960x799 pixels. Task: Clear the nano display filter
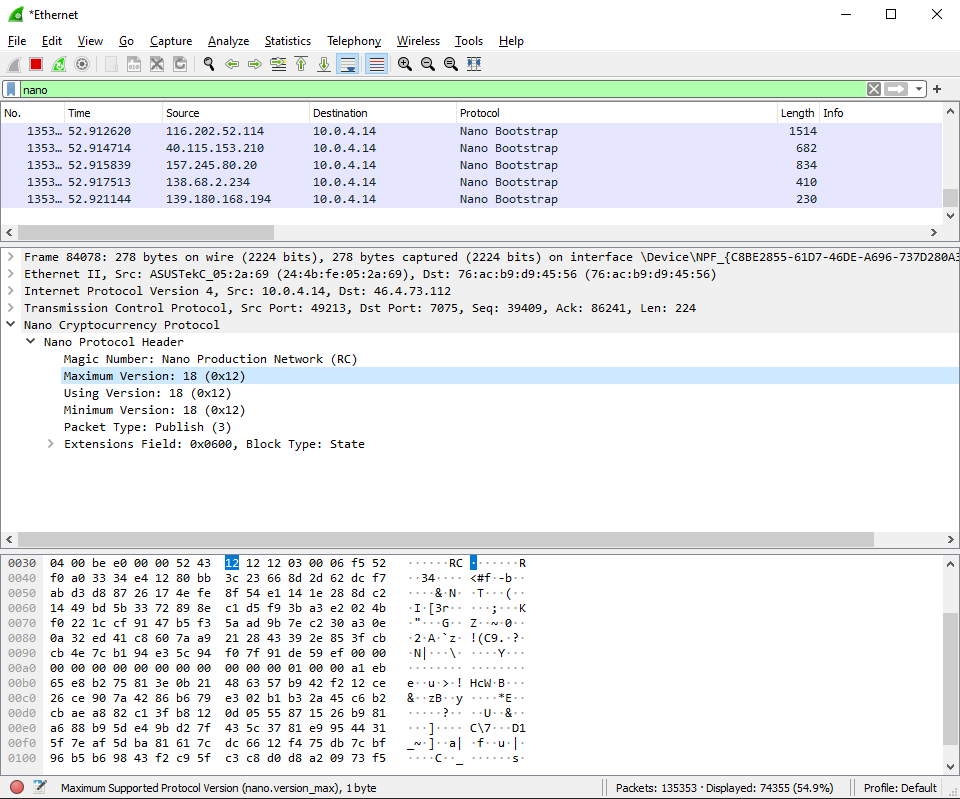(874, 89)
